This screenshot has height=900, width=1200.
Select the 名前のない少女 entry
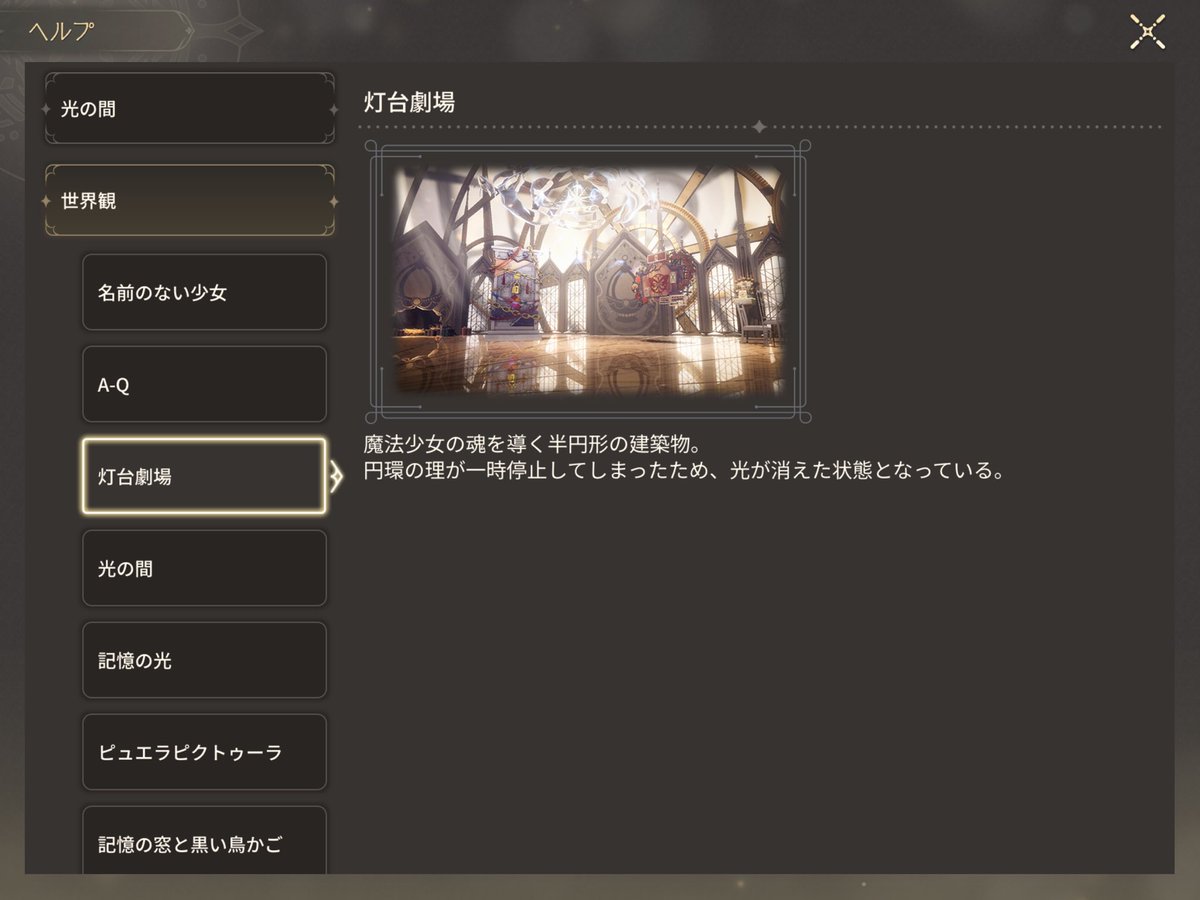point(204,292)
